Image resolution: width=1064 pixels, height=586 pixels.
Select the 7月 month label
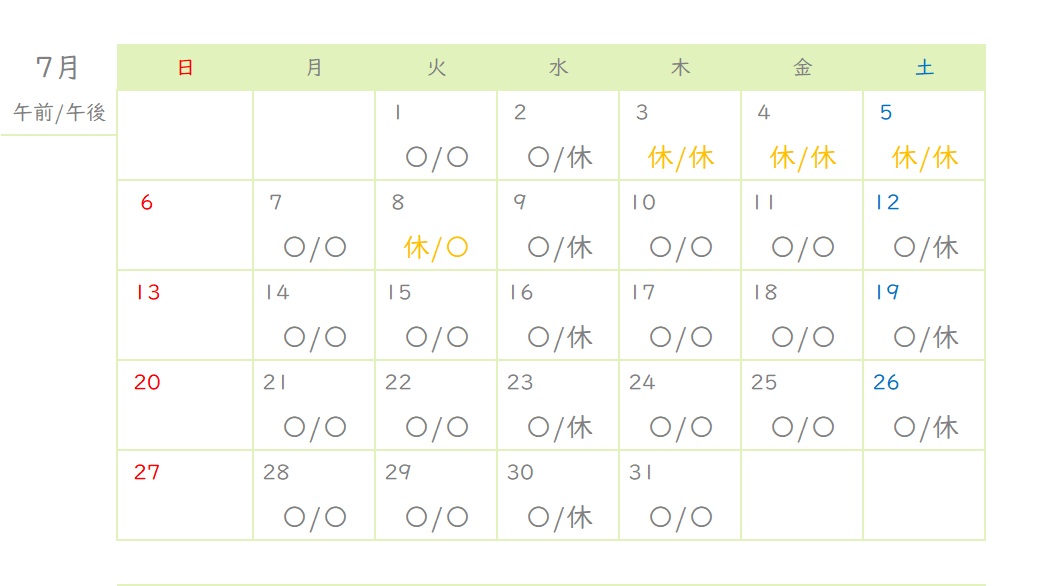pos(58,68)
